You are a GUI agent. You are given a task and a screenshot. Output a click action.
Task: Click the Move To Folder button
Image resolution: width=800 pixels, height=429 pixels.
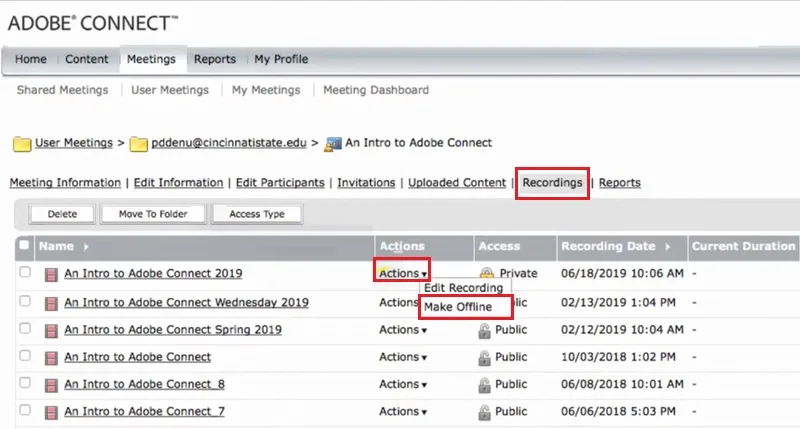pos(153,214)
